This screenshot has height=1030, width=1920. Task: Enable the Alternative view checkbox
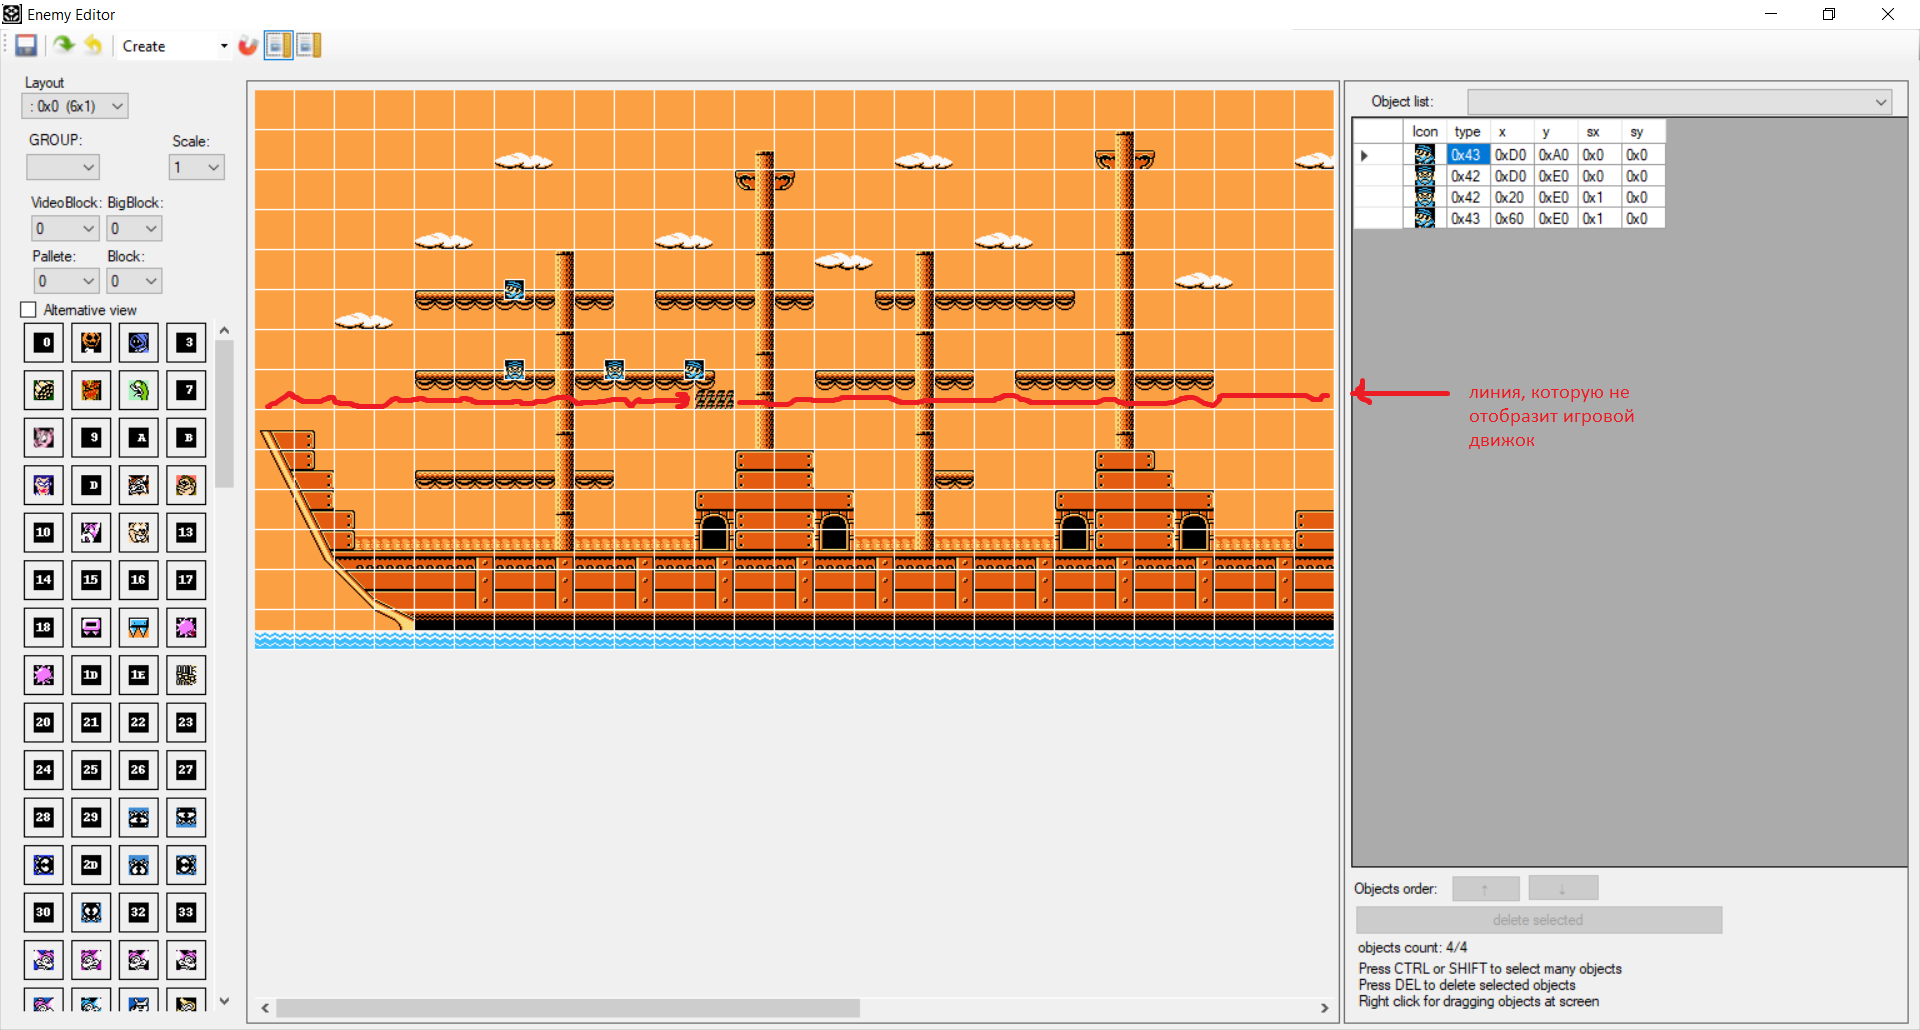pyautogui.click(x=29, y=310)
